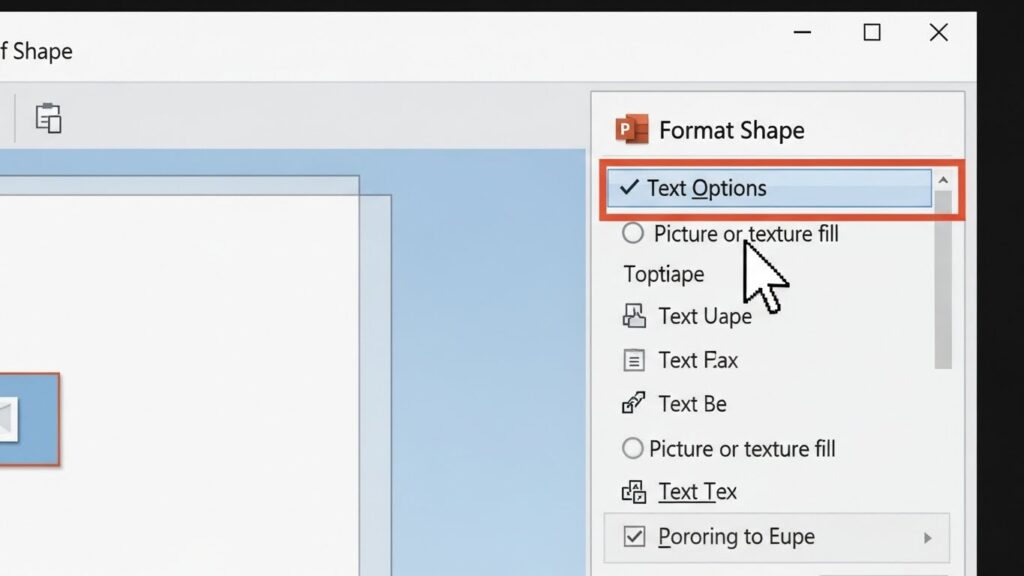Choose the Text Be menu entry
This screenshot has width=1024, height=576.
(692, 404)
